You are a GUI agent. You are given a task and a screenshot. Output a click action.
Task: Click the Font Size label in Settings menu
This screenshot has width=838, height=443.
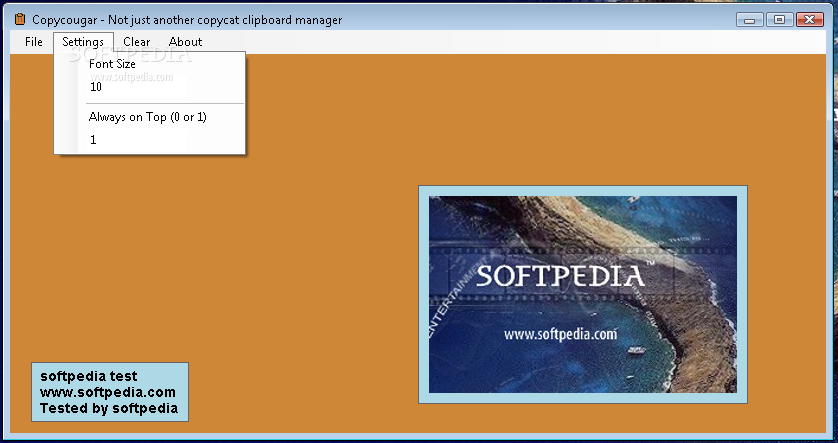point(112,64)
